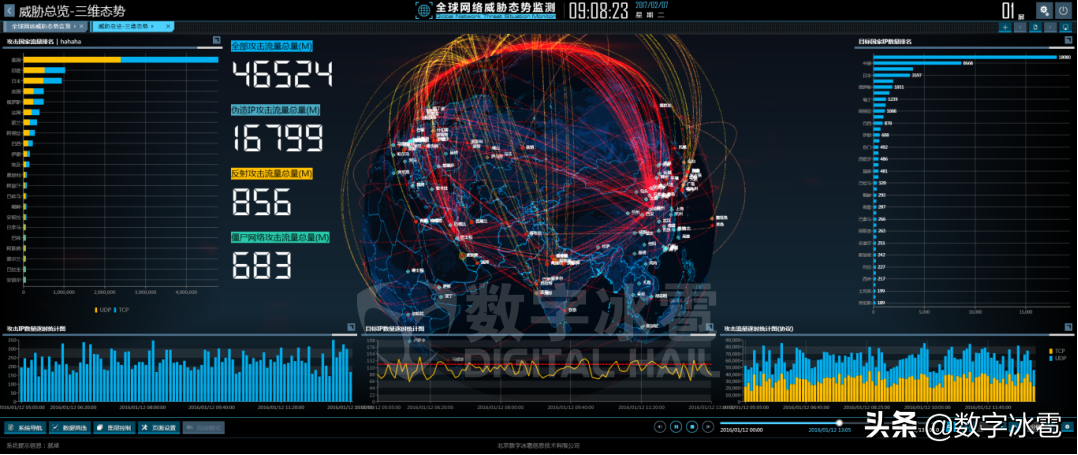This screenshot has width=1078, height=455.
Task: Stop the timeline playback
Action: point(693,427)
